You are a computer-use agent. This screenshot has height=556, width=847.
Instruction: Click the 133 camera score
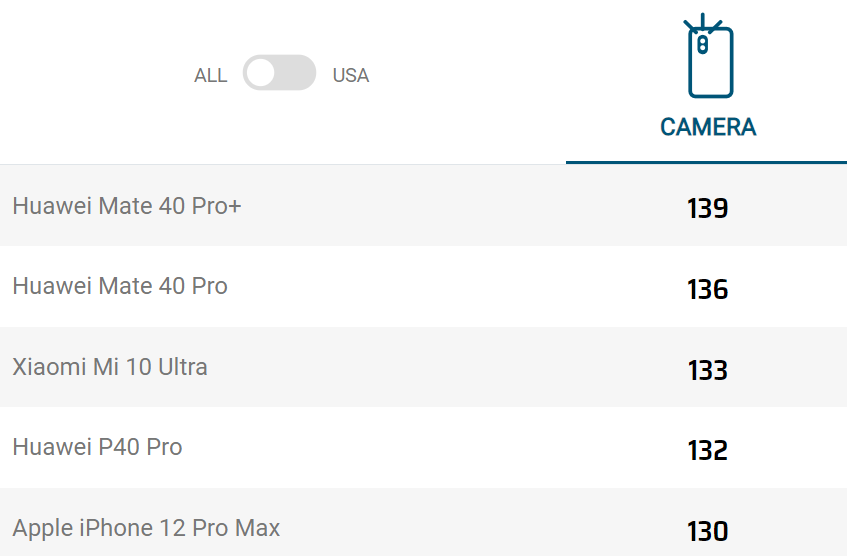coord(708,370)
